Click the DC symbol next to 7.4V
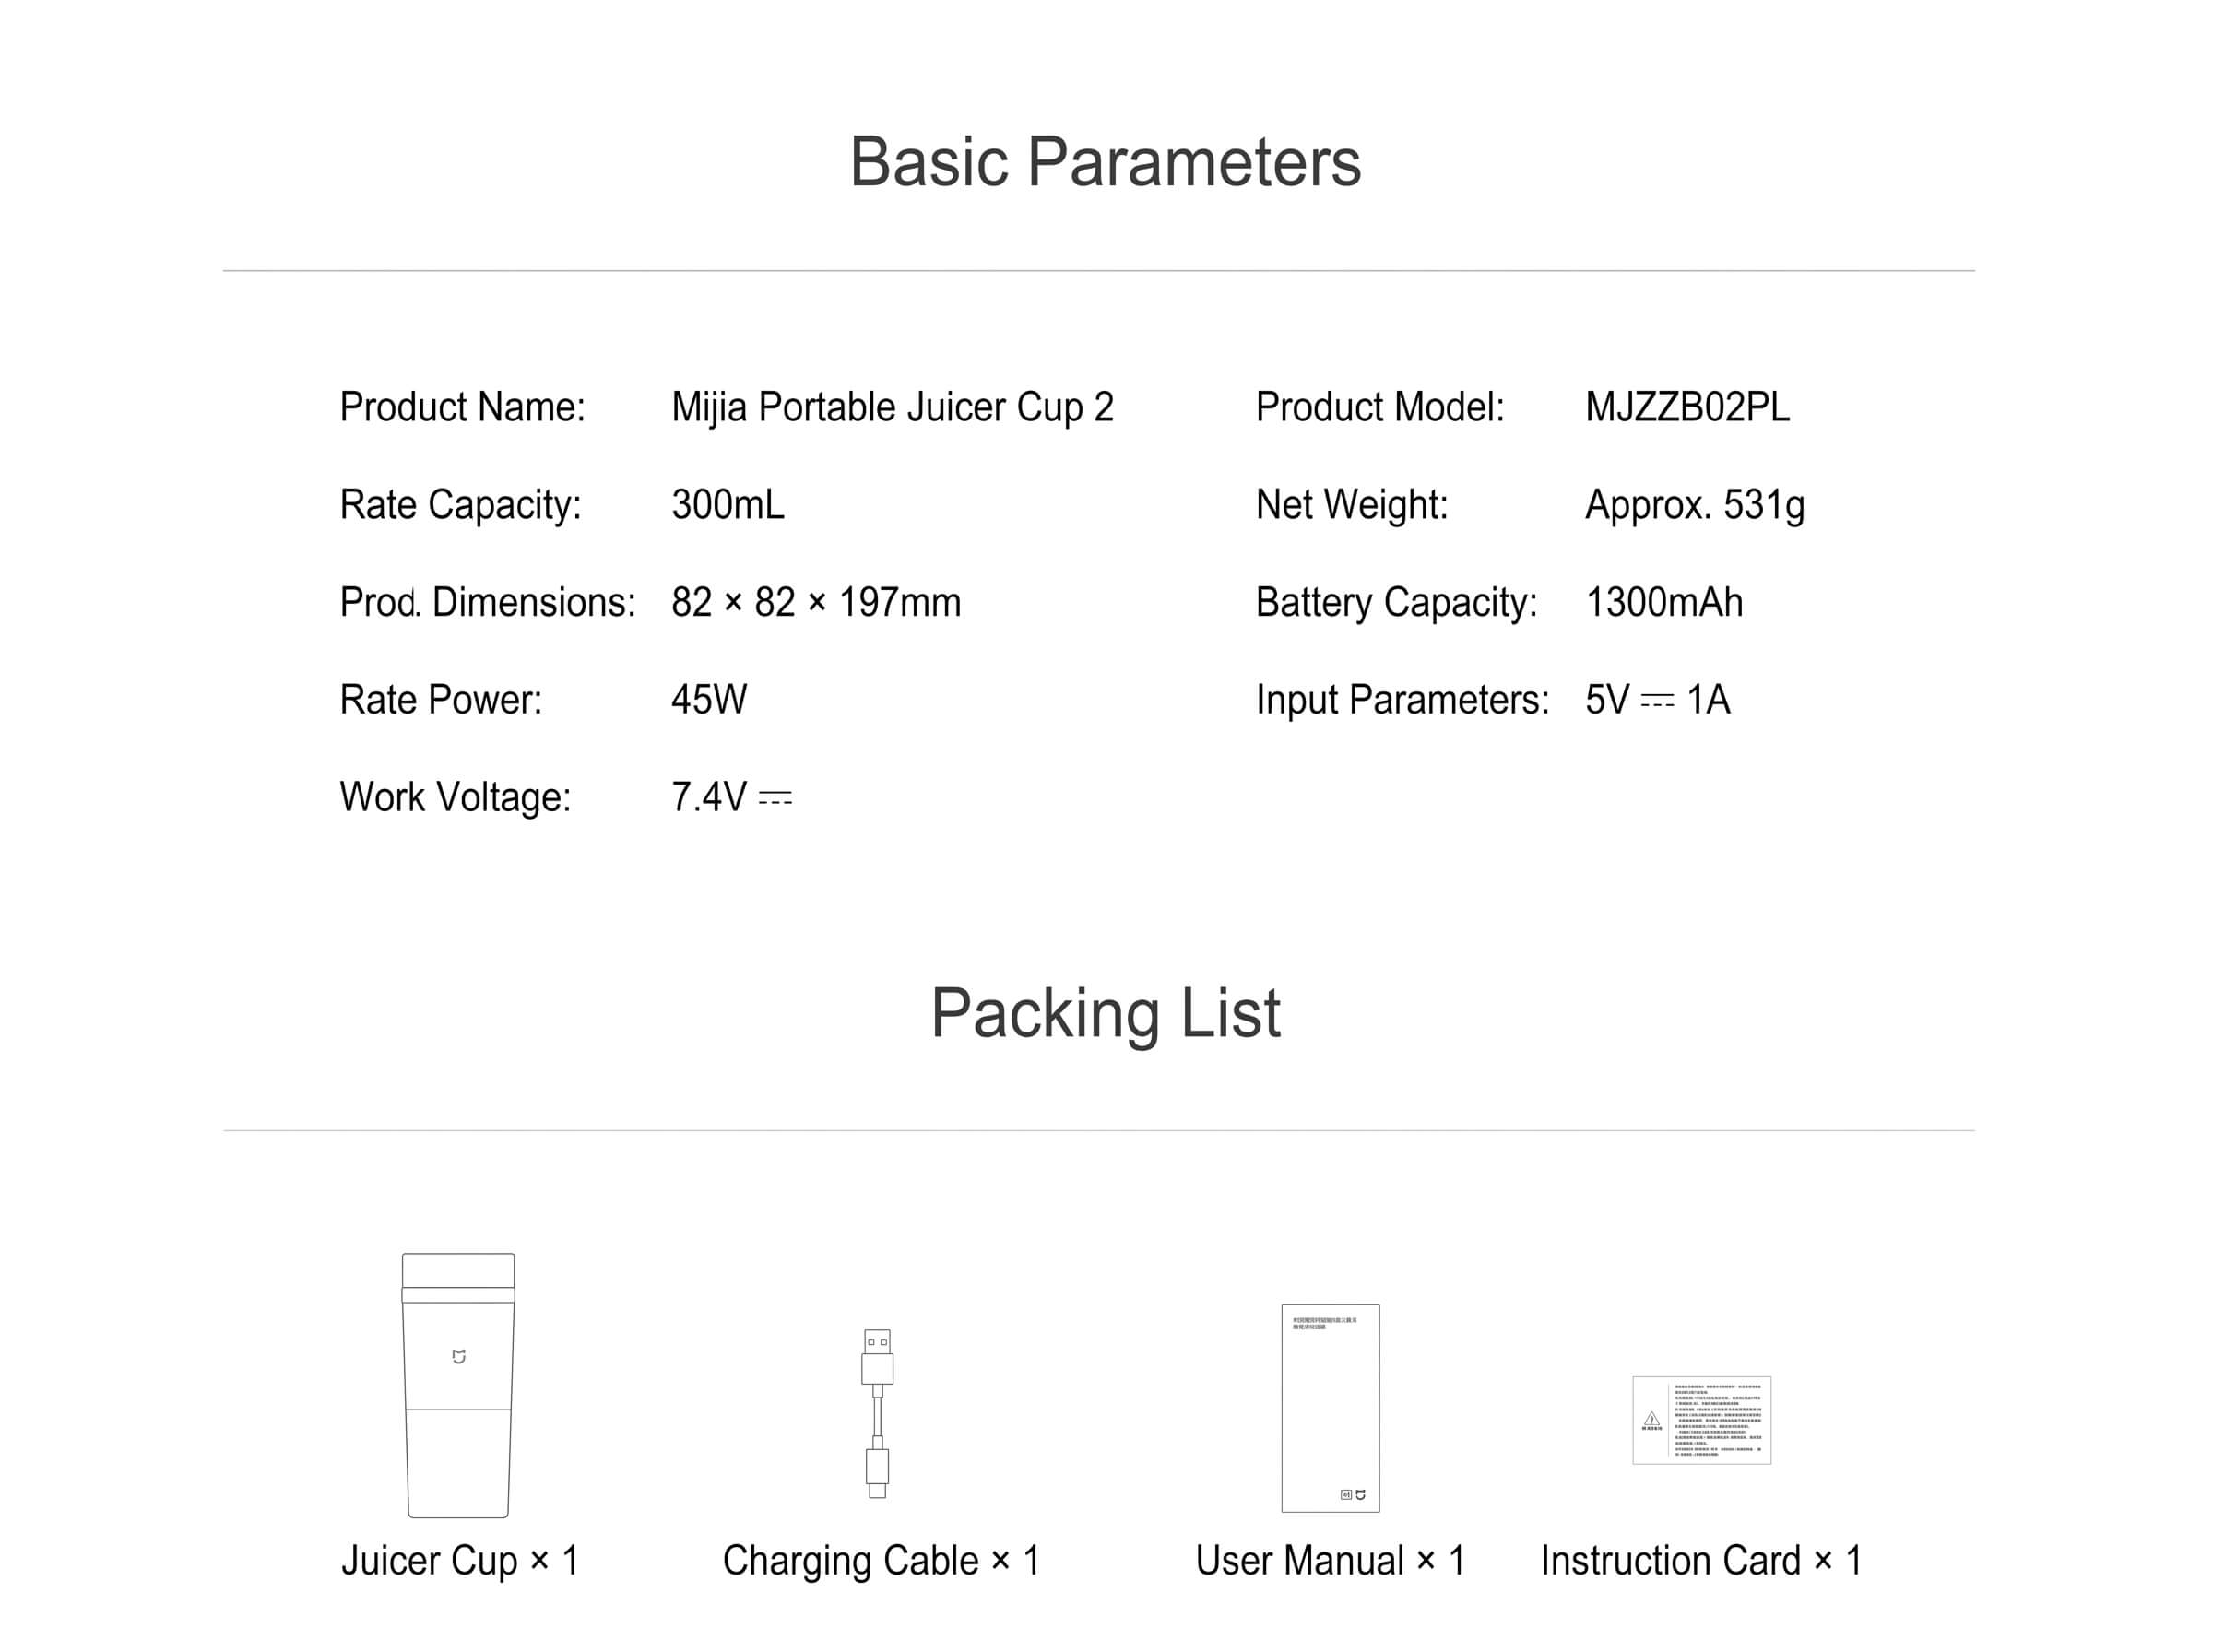Image resolution: width=2213 pixels, height=1652 pixels. click(x=775, y=798)
